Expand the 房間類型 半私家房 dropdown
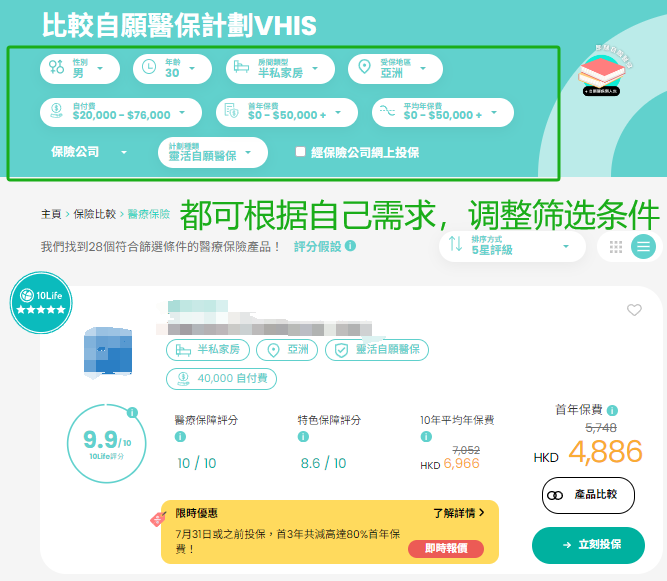The width and height of the screenshot is (667, 581). point(280,68)
